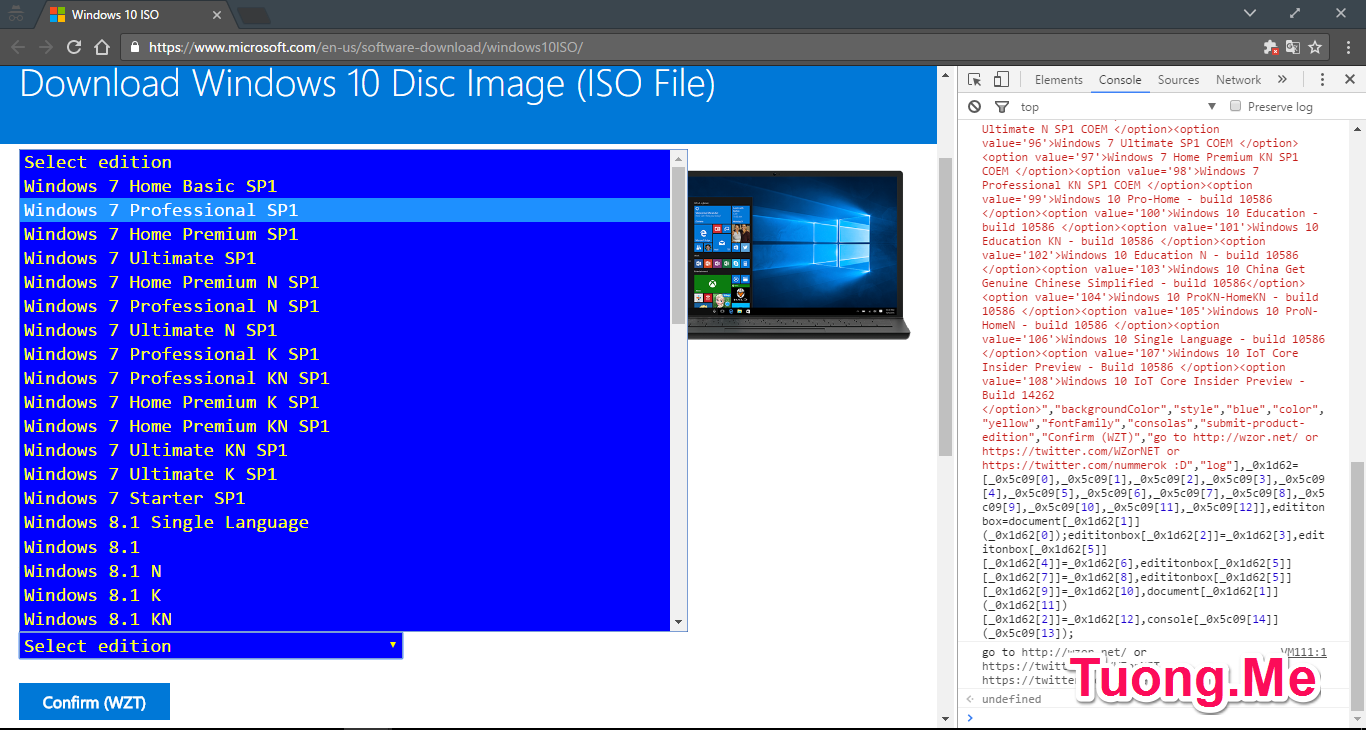Open DevTools three-dot customize menu
This screenshot has width=1366, height=730.
(x=1322, y=80)
